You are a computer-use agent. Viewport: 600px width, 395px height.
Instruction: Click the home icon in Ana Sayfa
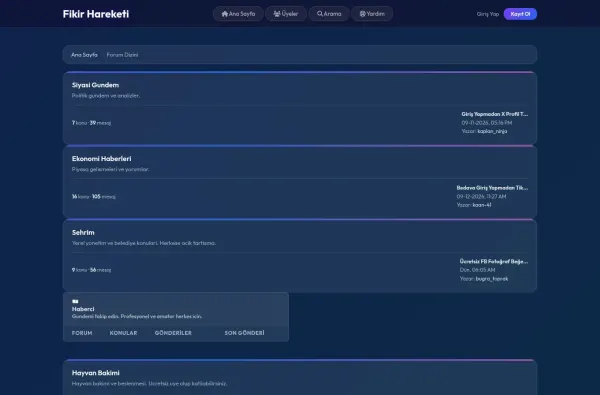point(225,14)
